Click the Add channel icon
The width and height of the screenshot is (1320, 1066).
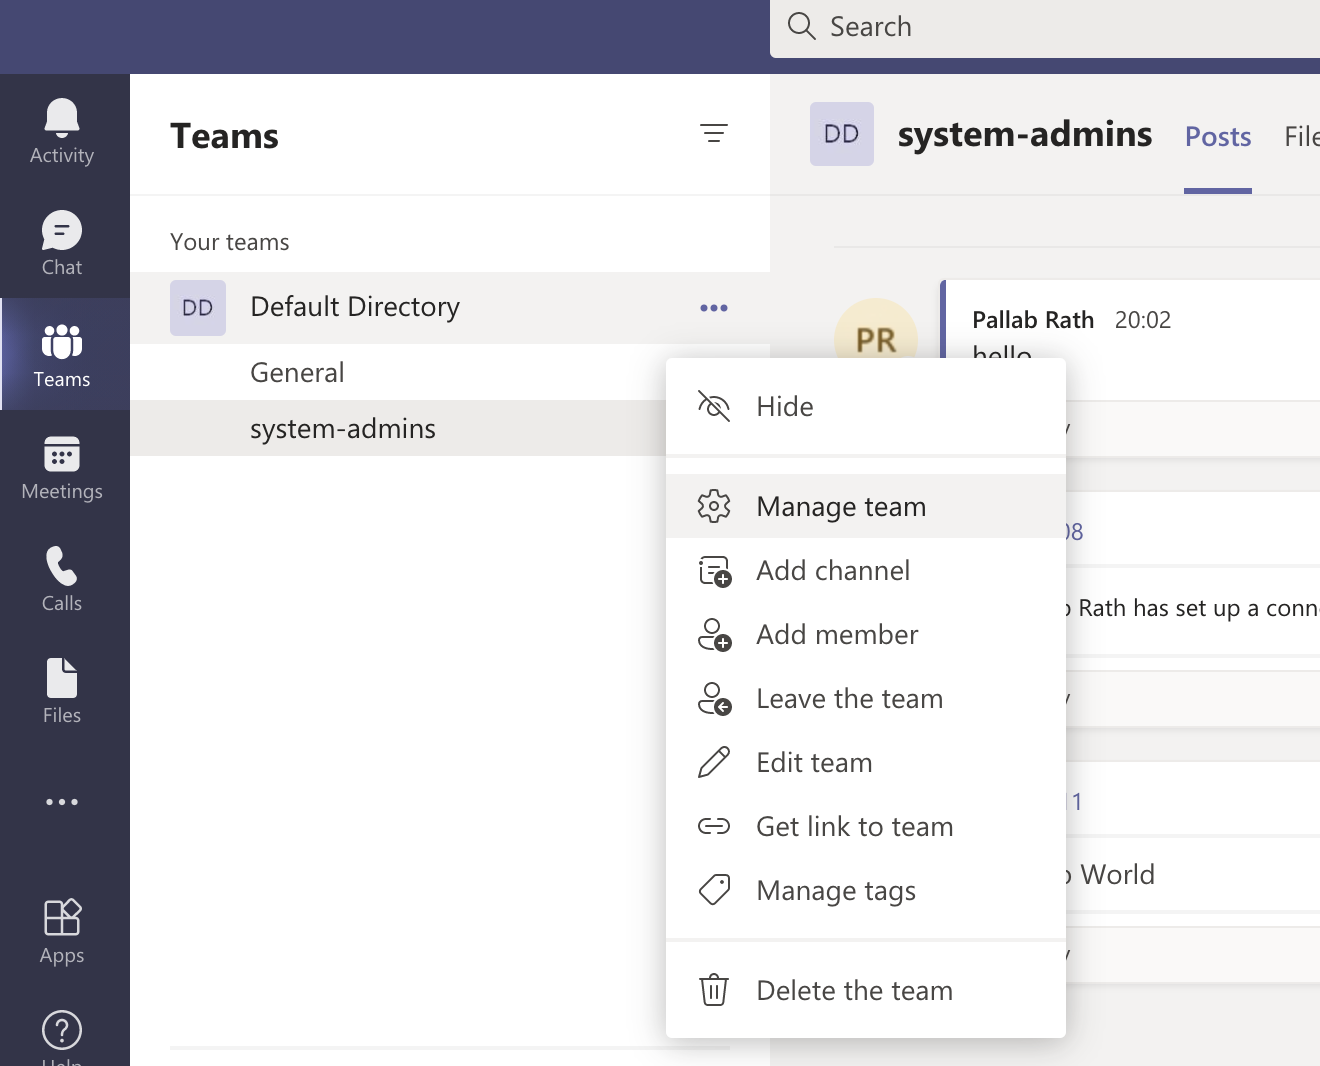click(714, 571)
